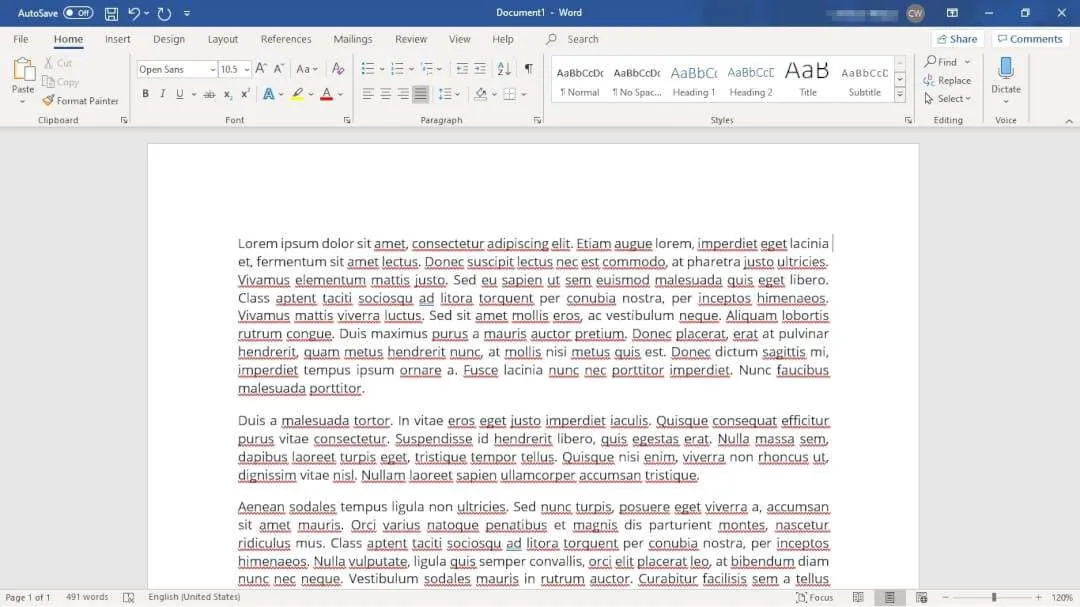Click the zoom slider handle
Screen dimensions: 1080x607
pos(994,597)
